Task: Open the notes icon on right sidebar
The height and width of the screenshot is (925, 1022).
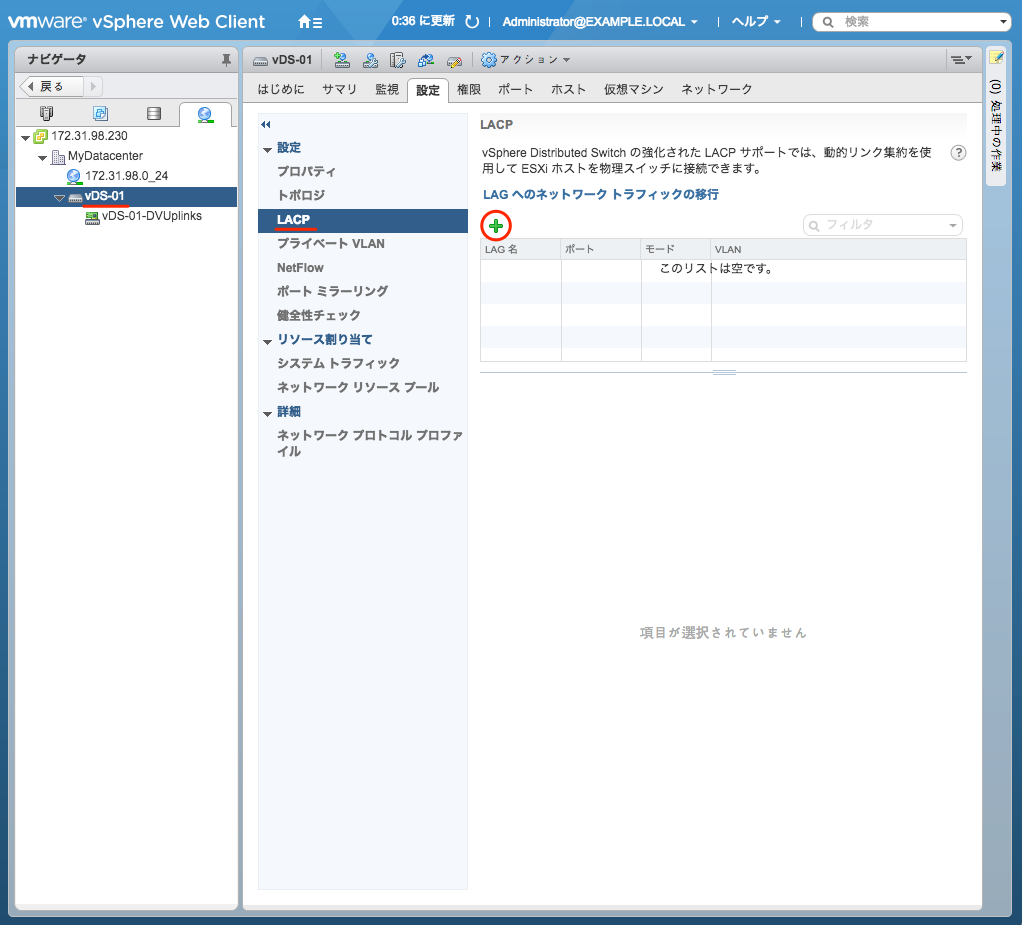Action: tap(996, 57)
